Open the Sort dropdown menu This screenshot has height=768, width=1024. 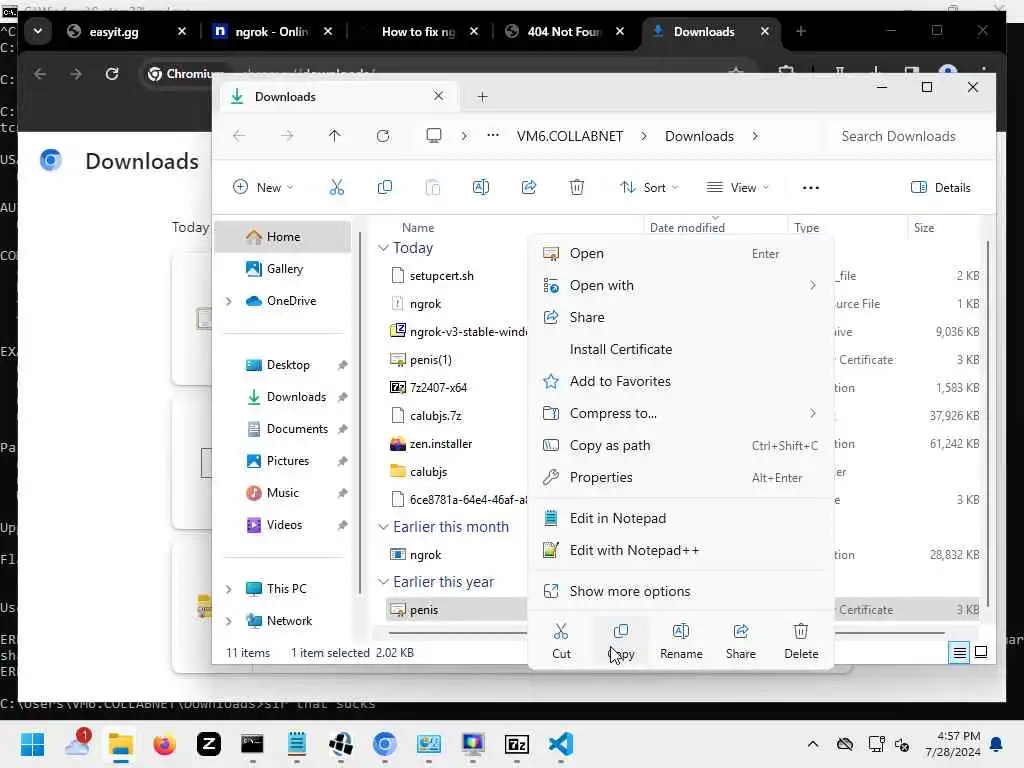pyautogui.click(x=648, y=187)
